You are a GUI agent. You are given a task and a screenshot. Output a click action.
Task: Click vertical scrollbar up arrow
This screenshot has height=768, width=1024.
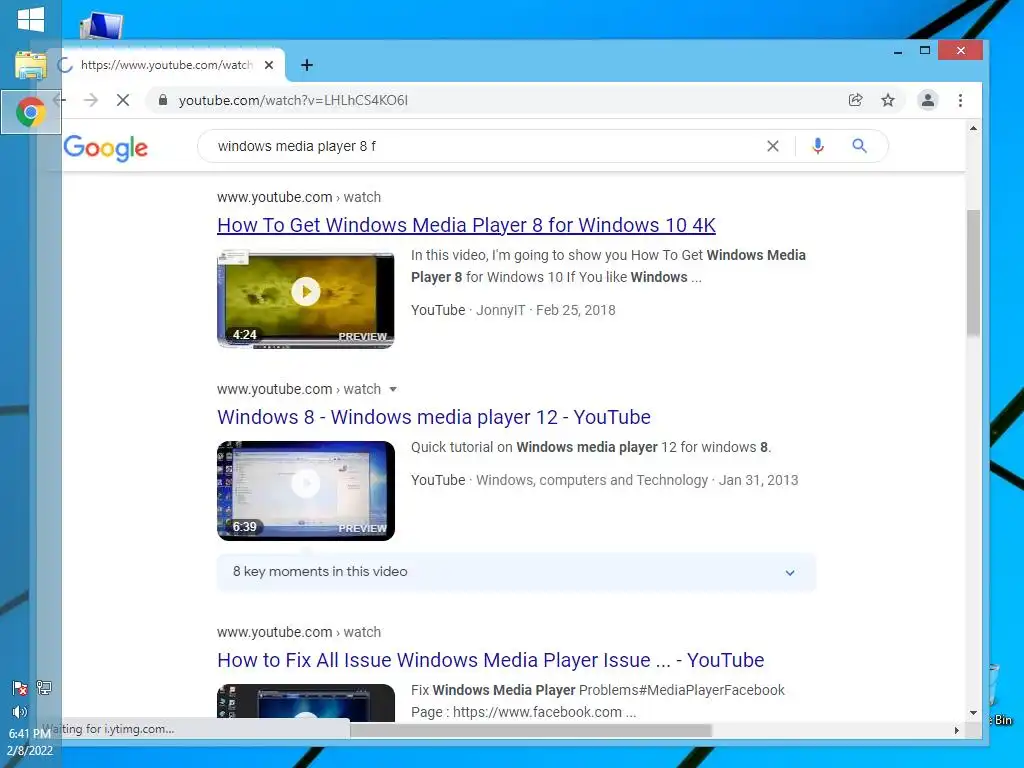click(x=973, y=128)
